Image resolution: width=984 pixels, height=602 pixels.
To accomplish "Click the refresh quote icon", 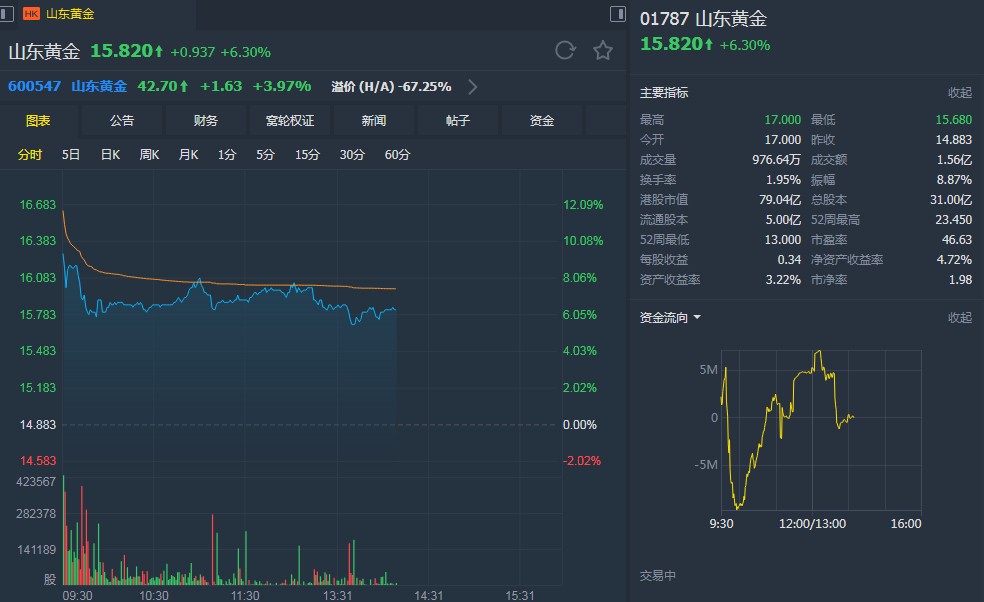I will click(565, 50).
